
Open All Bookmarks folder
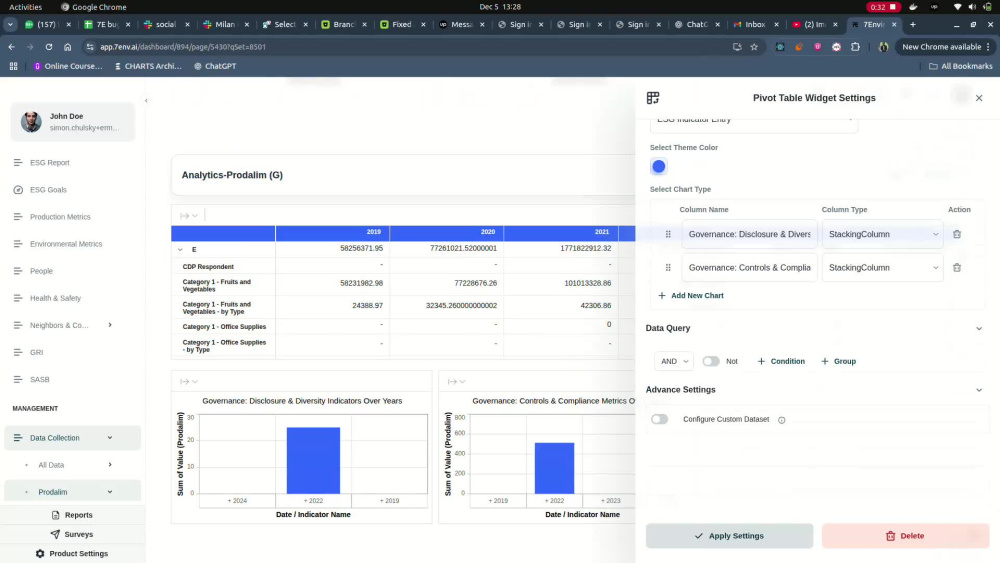960,66
